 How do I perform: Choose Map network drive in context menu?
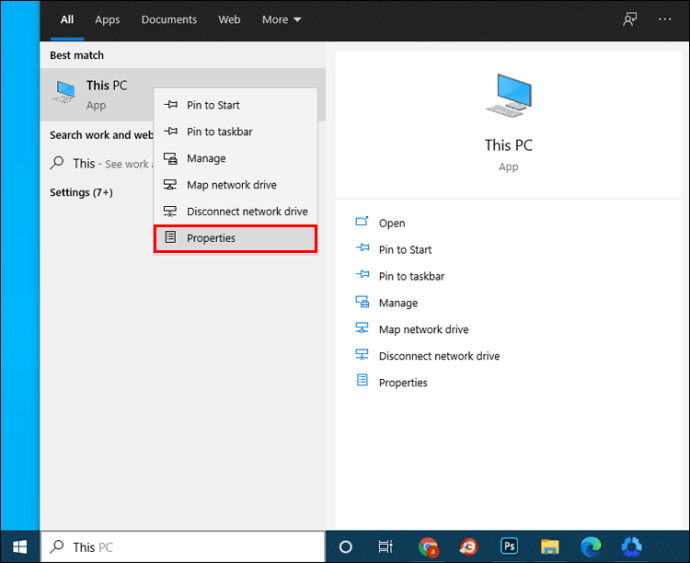(x=231, y=185)
